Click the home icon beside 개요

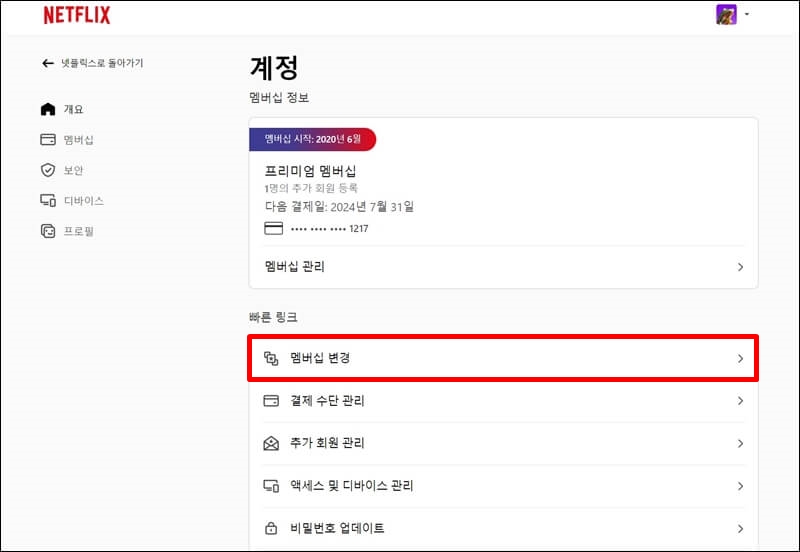point(48,109)
